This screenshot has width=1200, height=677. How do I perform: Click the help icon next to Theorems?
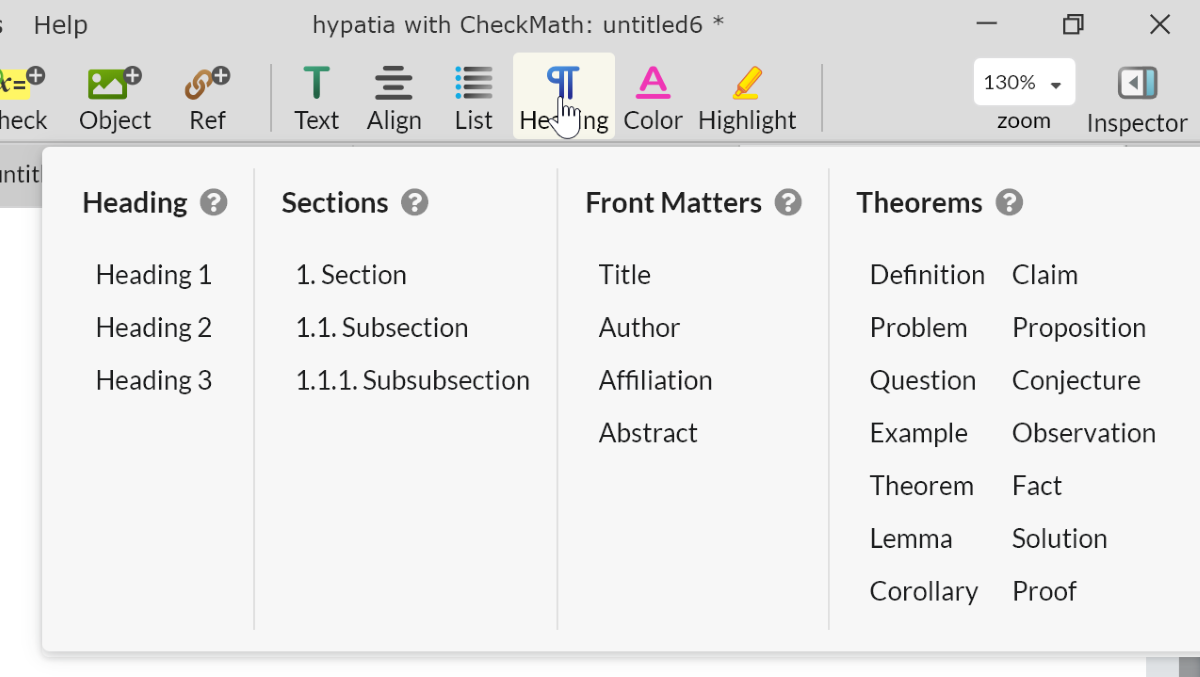point(1009,203)
